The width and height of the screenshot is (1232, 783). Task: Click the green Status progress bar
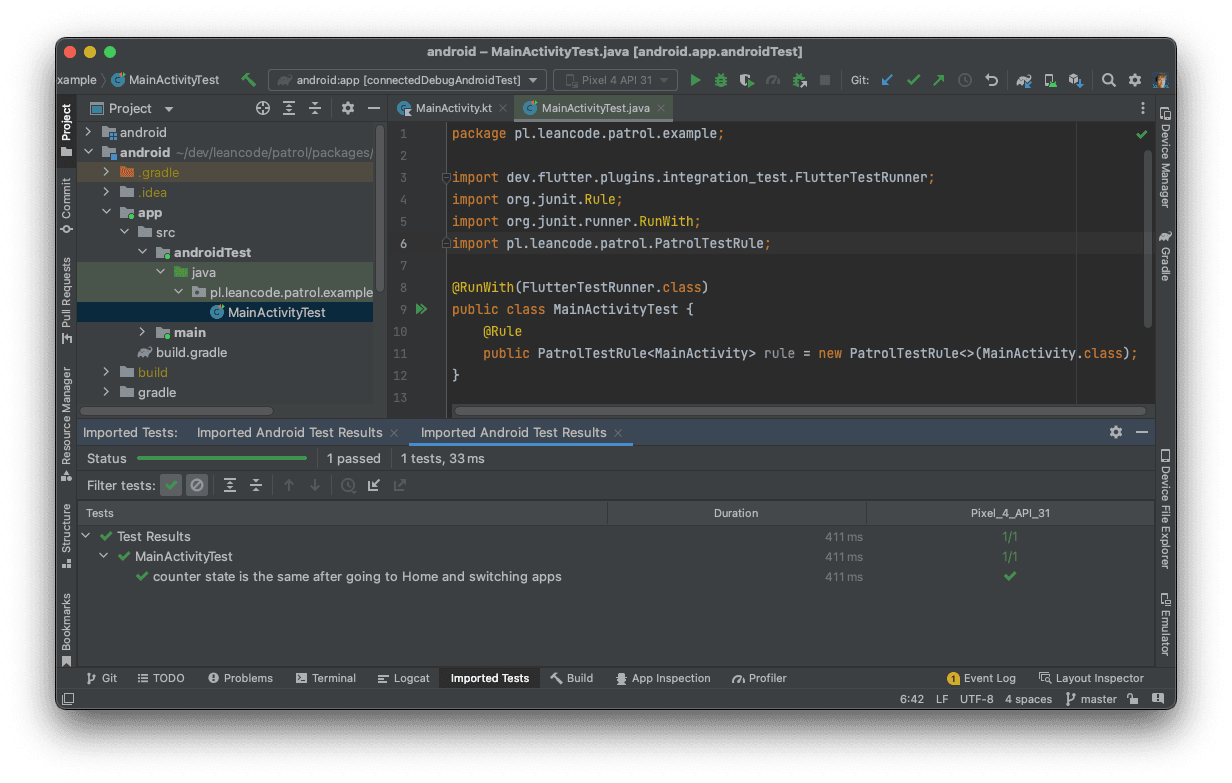[x=222, y=459]
